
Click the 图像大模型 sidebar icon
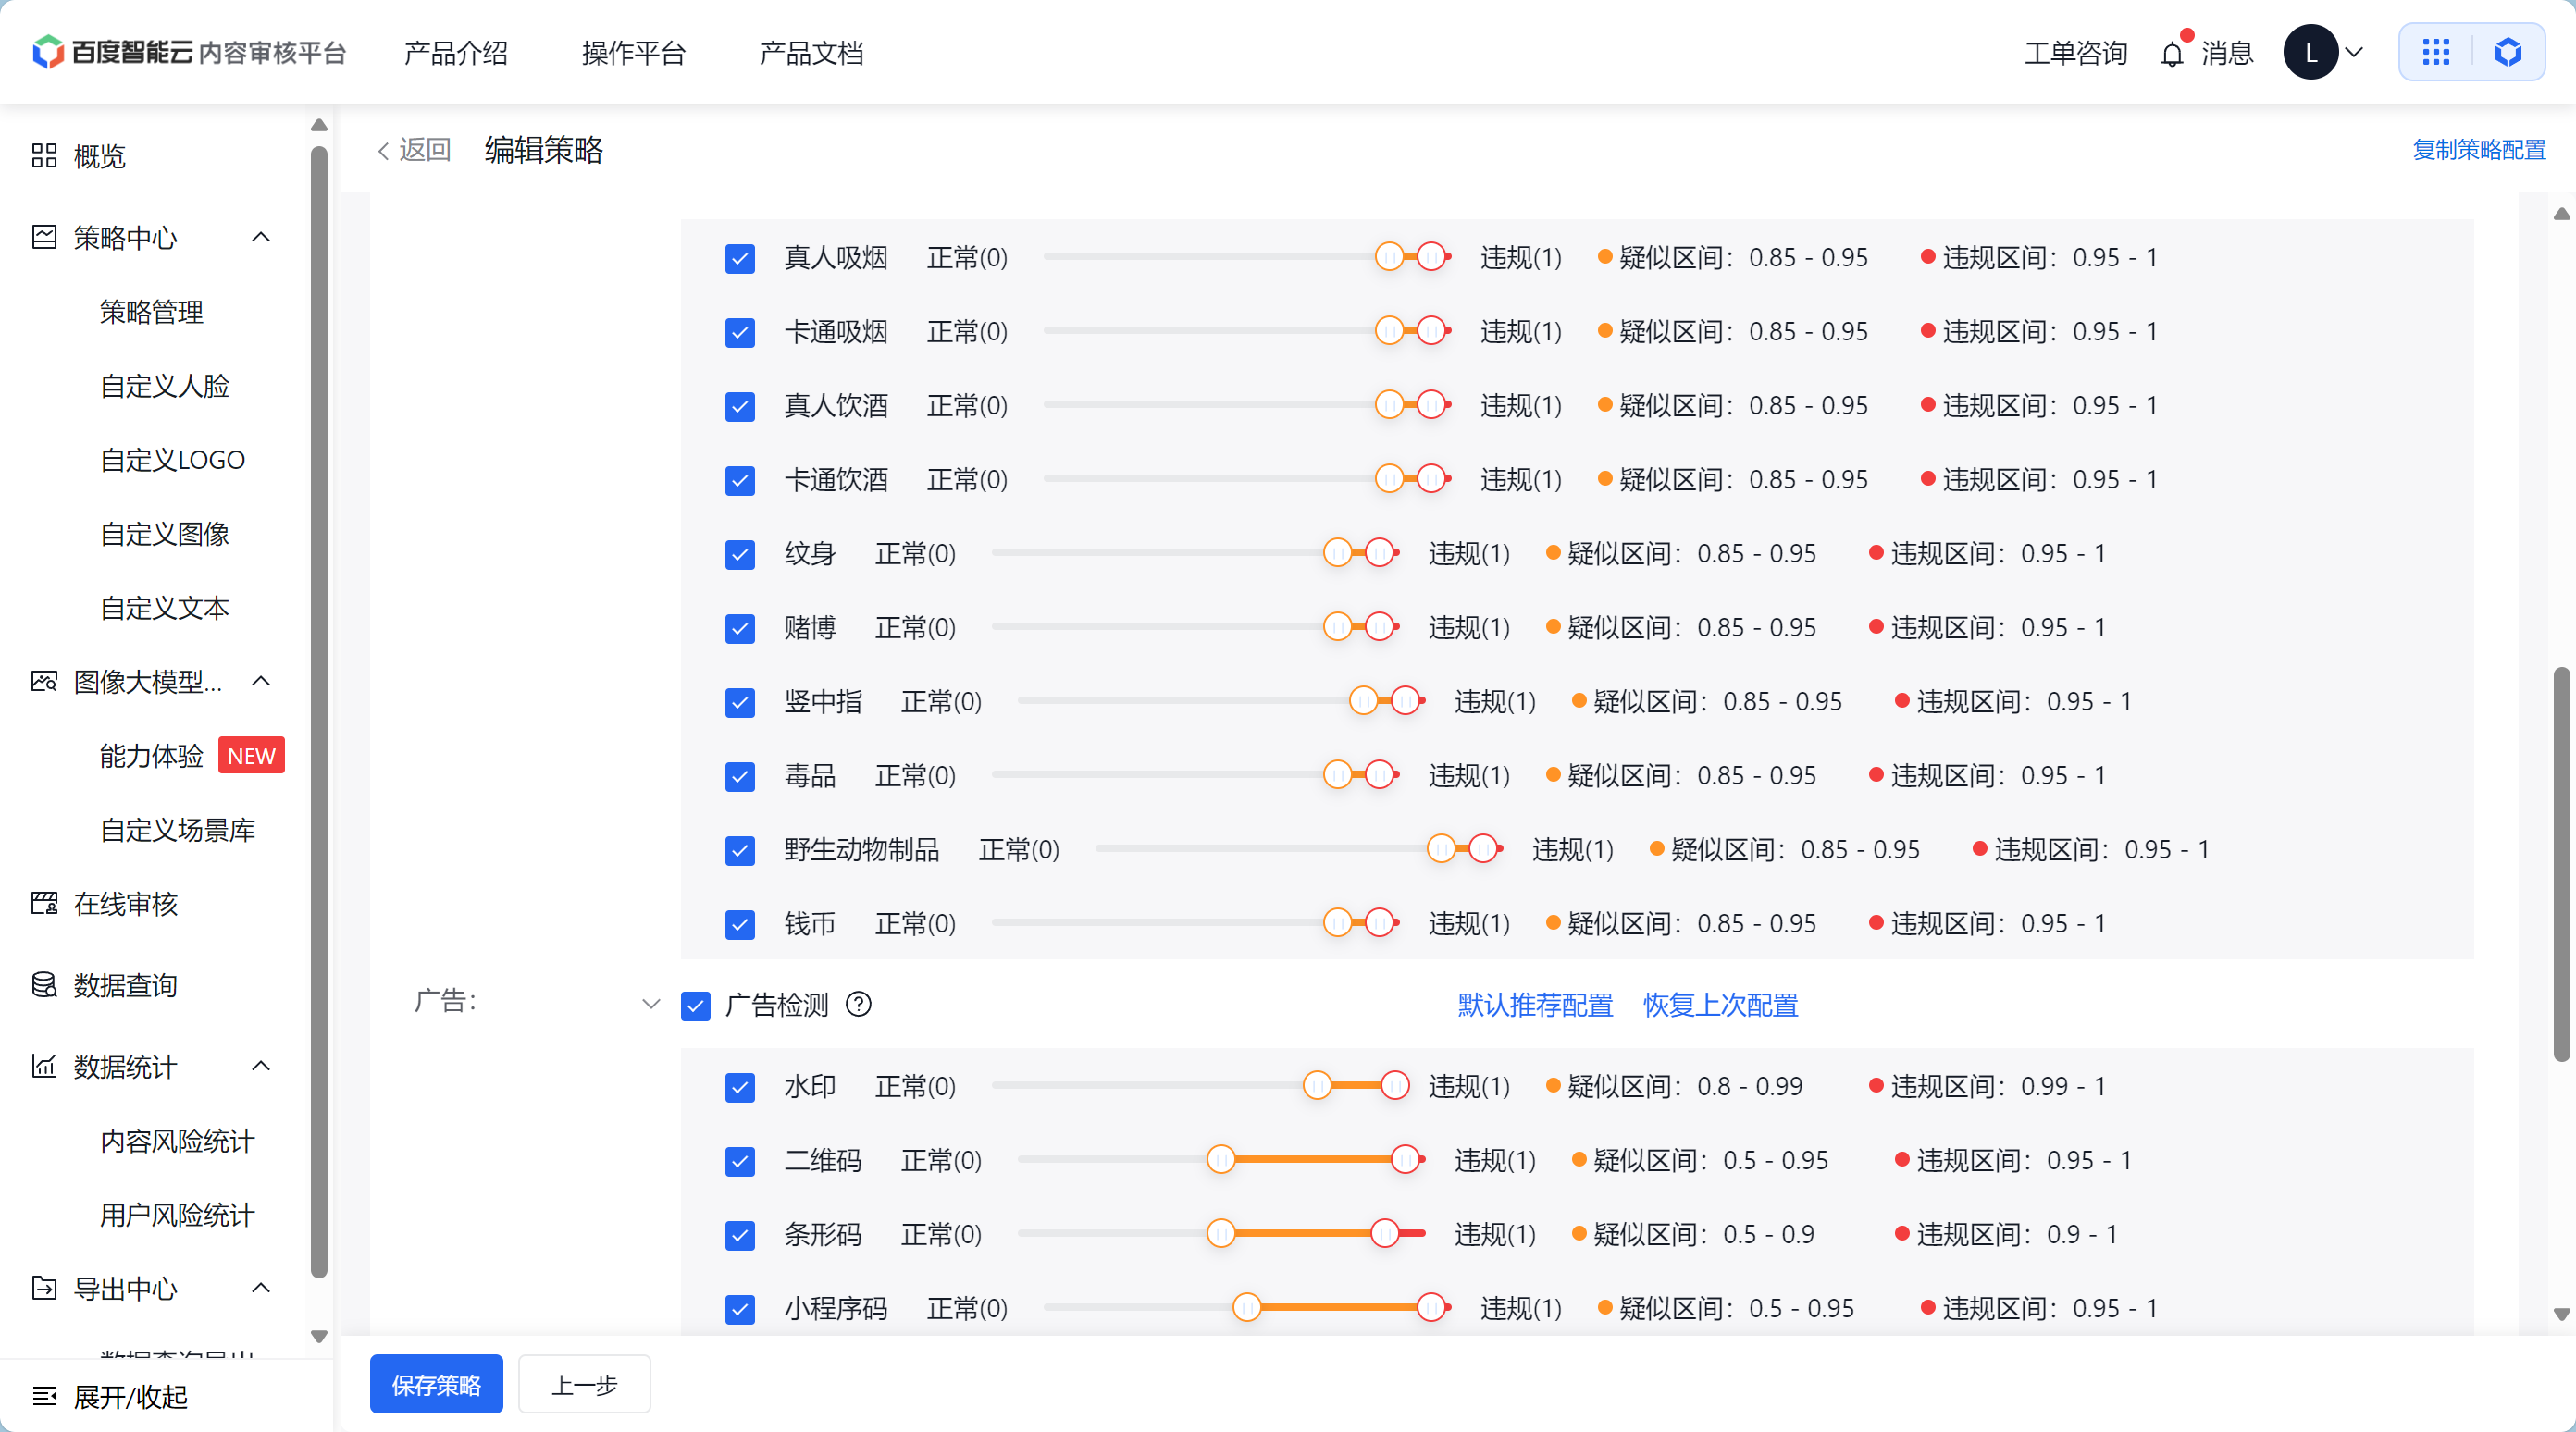44,682
